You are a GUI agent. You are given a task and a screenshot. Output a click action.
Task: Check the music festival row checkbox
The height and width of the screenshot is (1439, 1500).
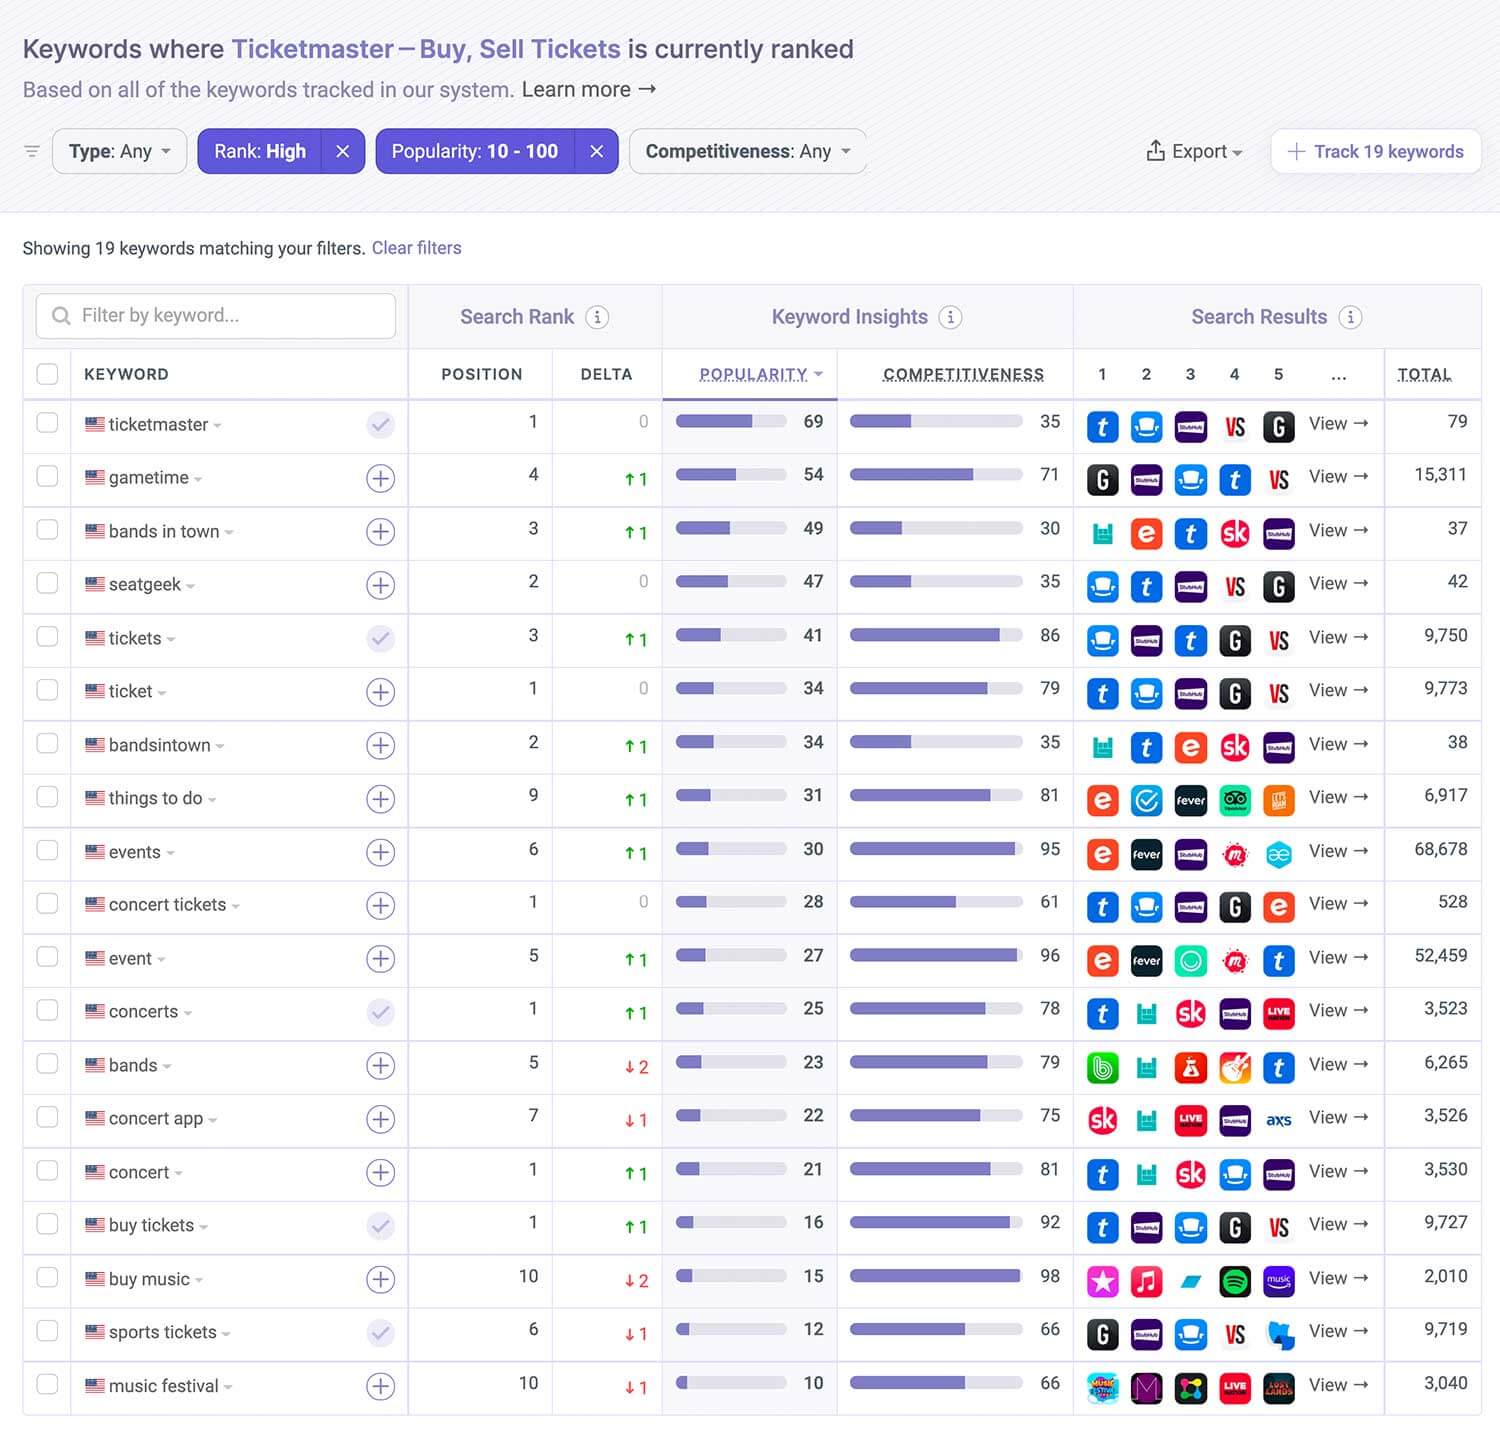[47, 1384]
